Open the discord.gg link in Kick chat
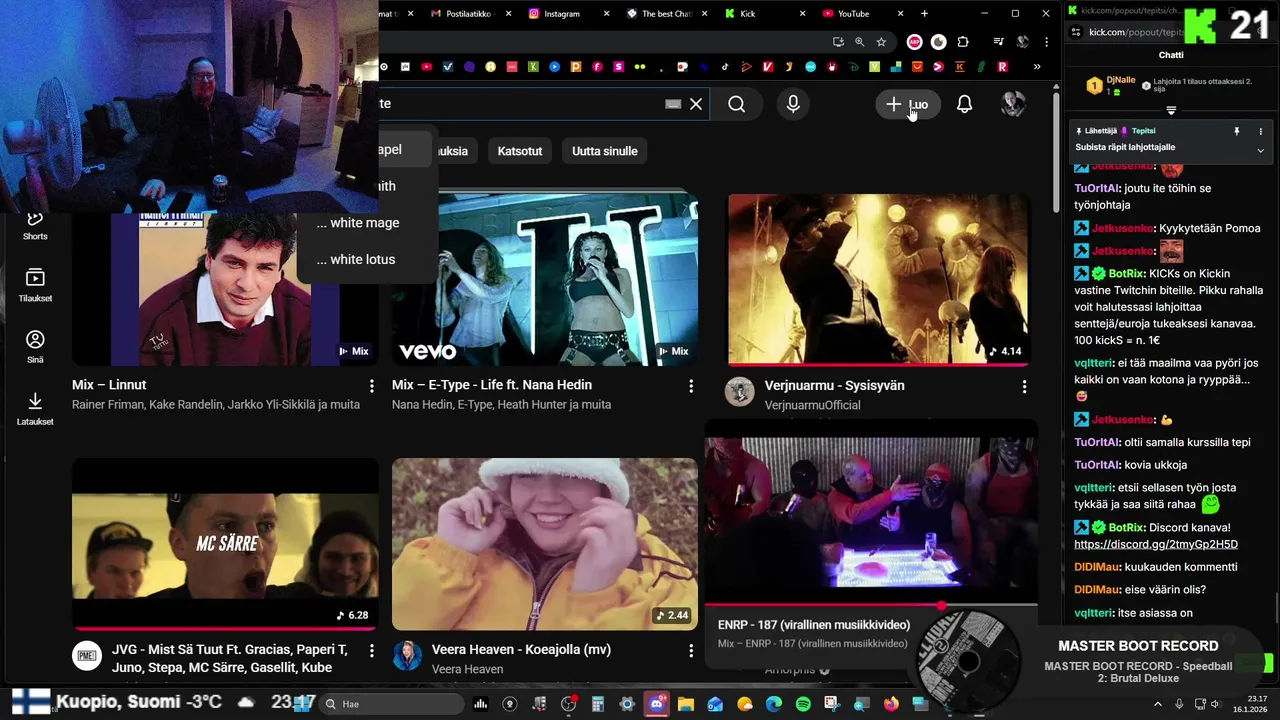Viewport: 1280px width, 720px height. coord(1156,544)
